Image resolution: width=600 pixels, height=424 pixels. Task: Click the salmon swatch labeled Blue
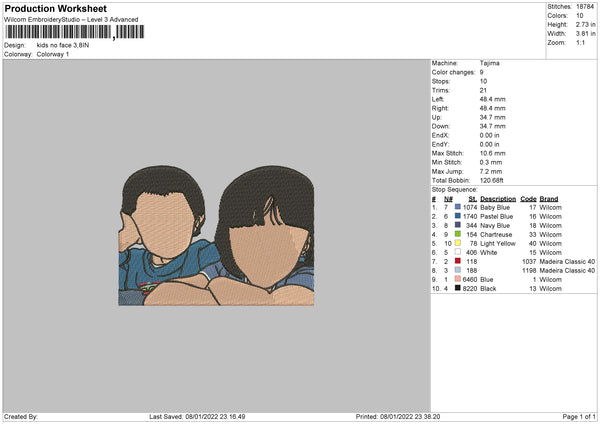[x=458, y=279]
